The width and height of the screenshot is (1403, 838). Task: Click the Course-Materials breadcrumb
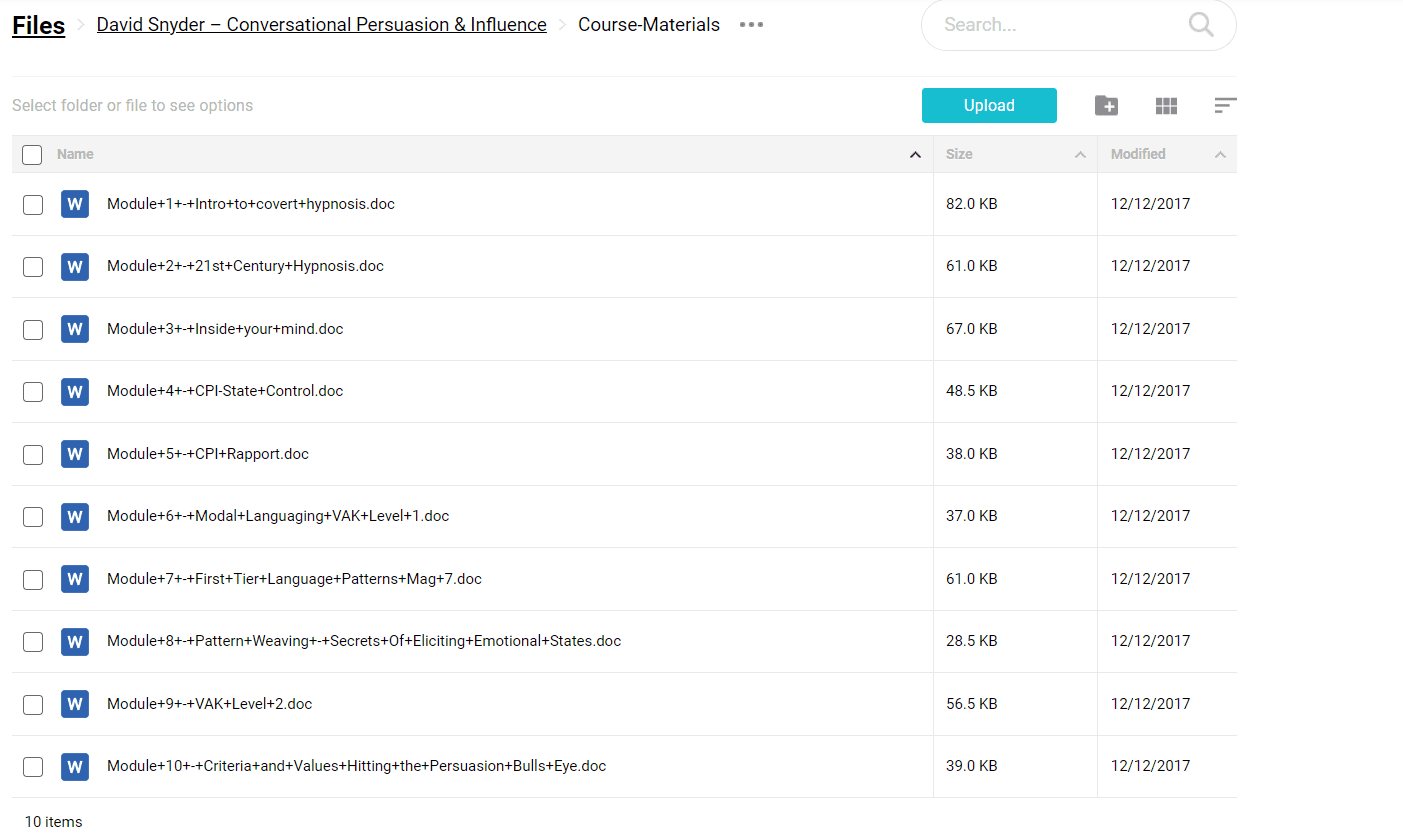click(x=649, y=25)
